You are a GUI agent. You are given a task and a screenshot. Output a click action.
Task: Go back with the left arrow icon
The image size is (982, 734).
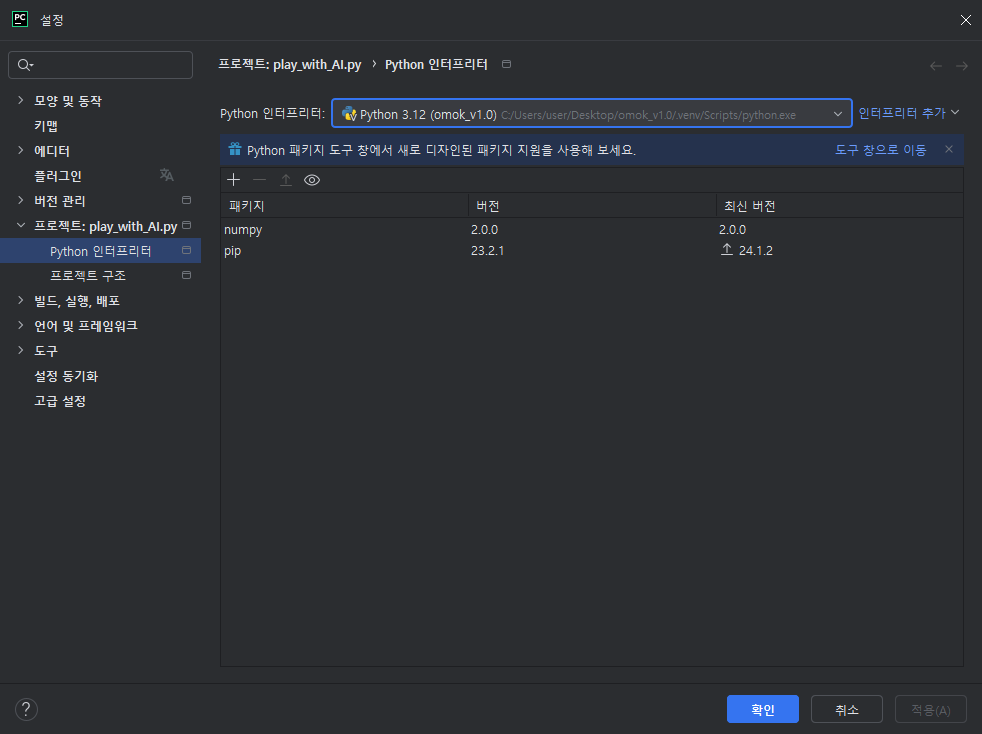[936, 66]
